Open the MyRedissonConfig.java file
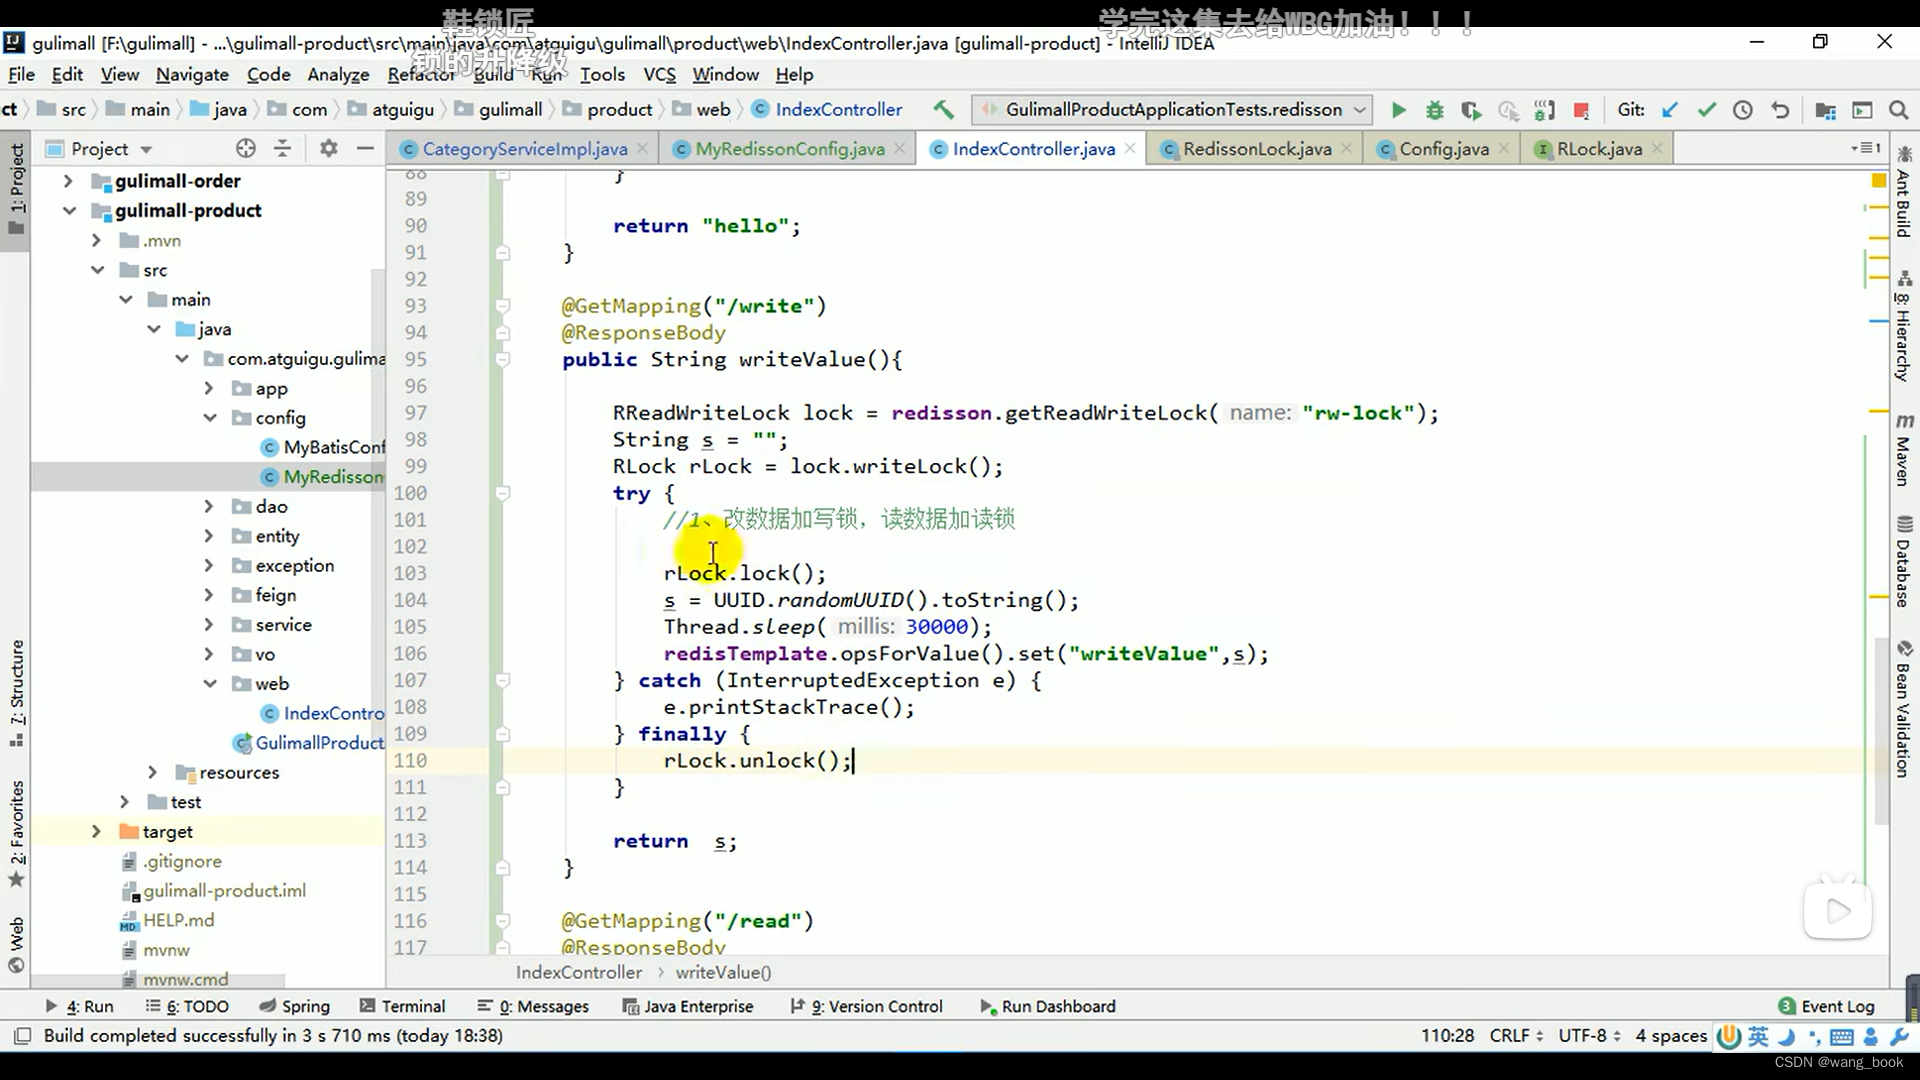This screenshot has height=1080, width=1920. tap(789, 148)
